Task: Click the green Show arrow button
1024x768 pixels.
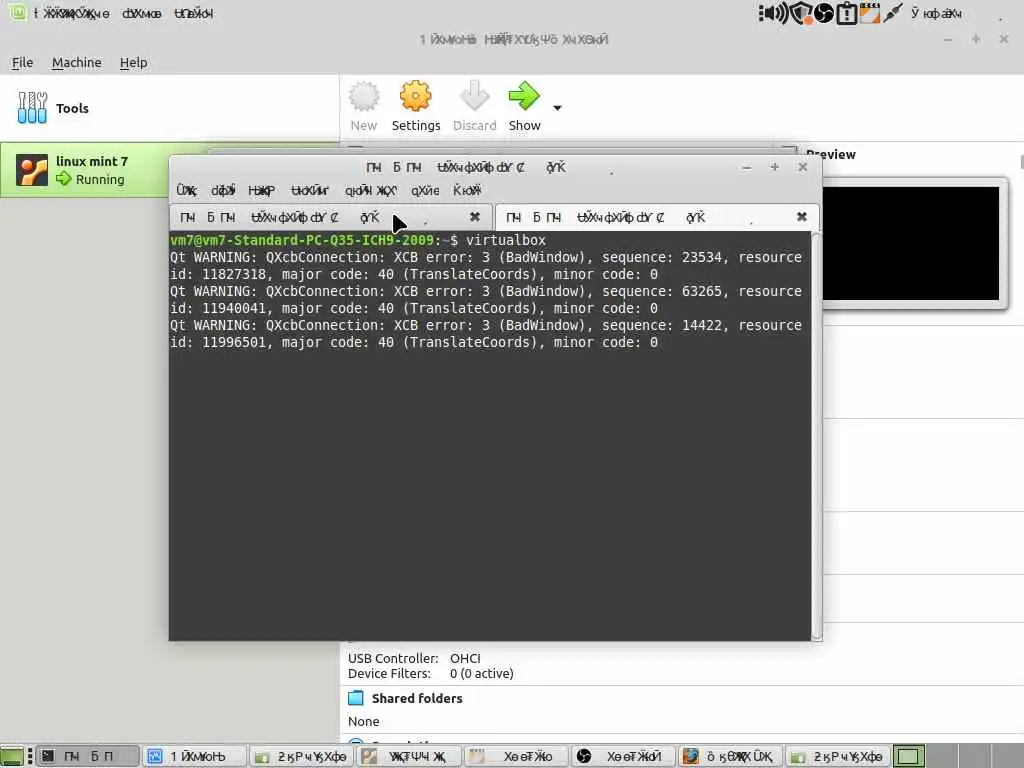Action: (x=524, y=96)
